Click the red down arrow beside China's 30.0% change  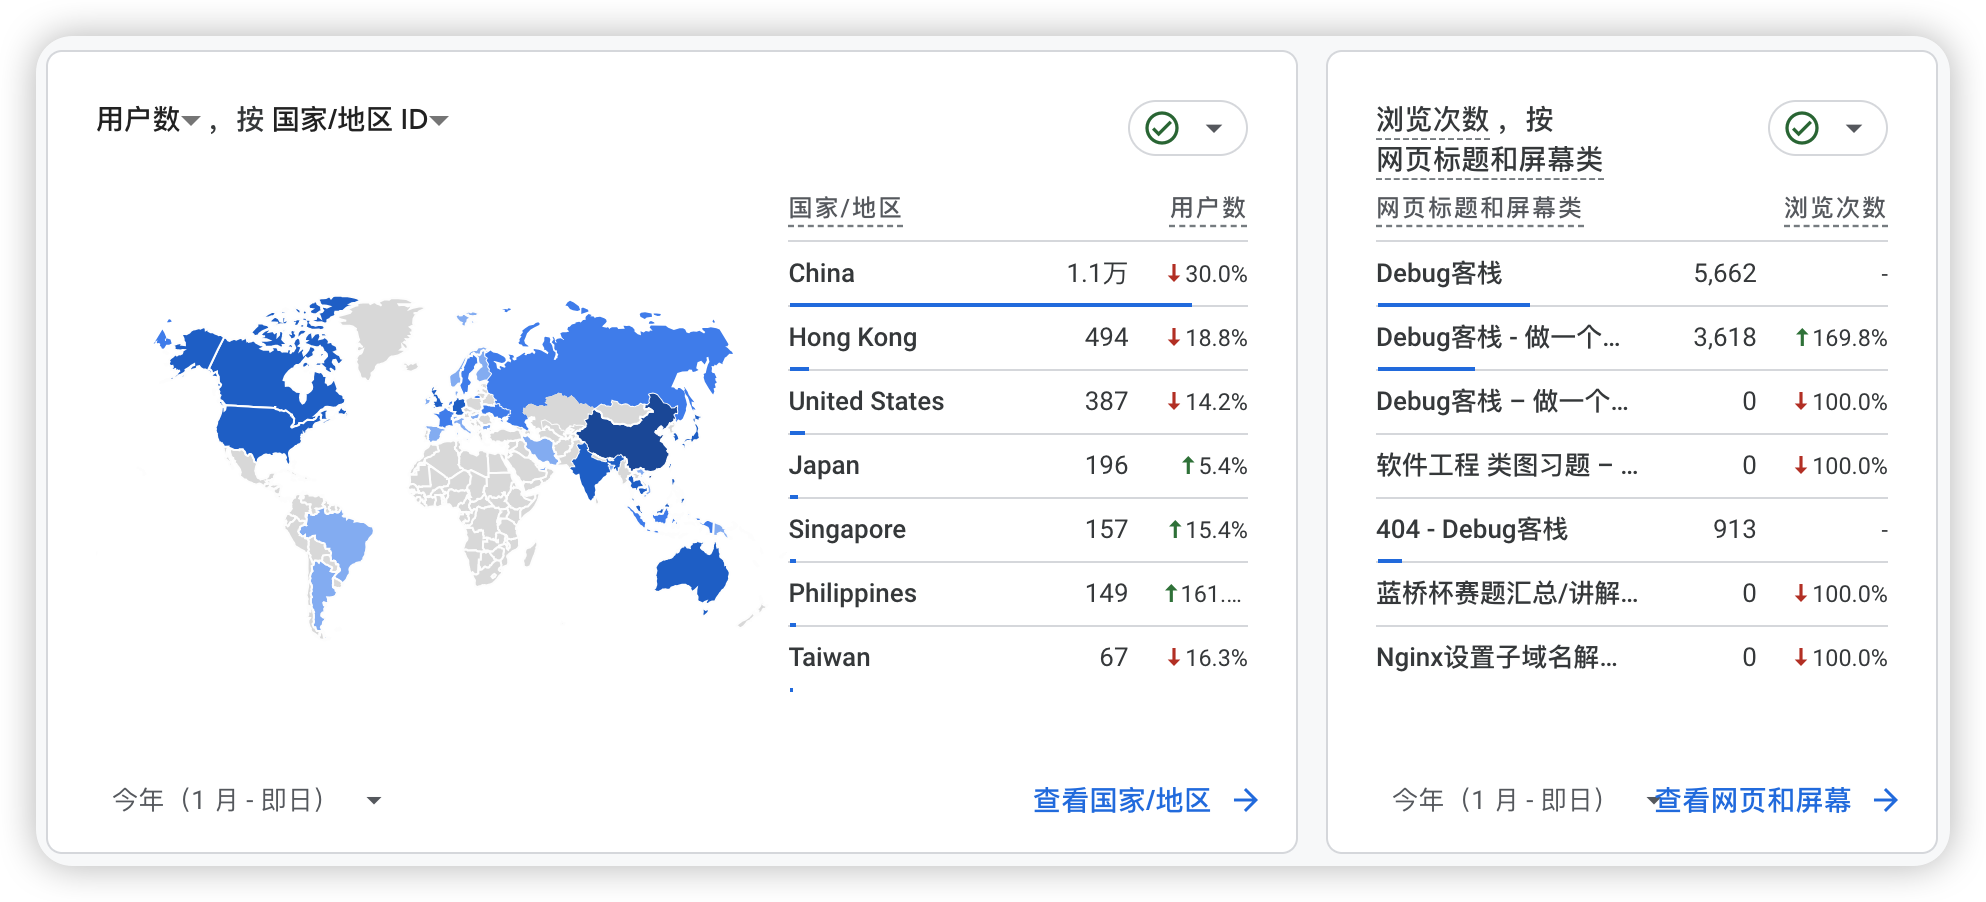(x=1172, y=272)
